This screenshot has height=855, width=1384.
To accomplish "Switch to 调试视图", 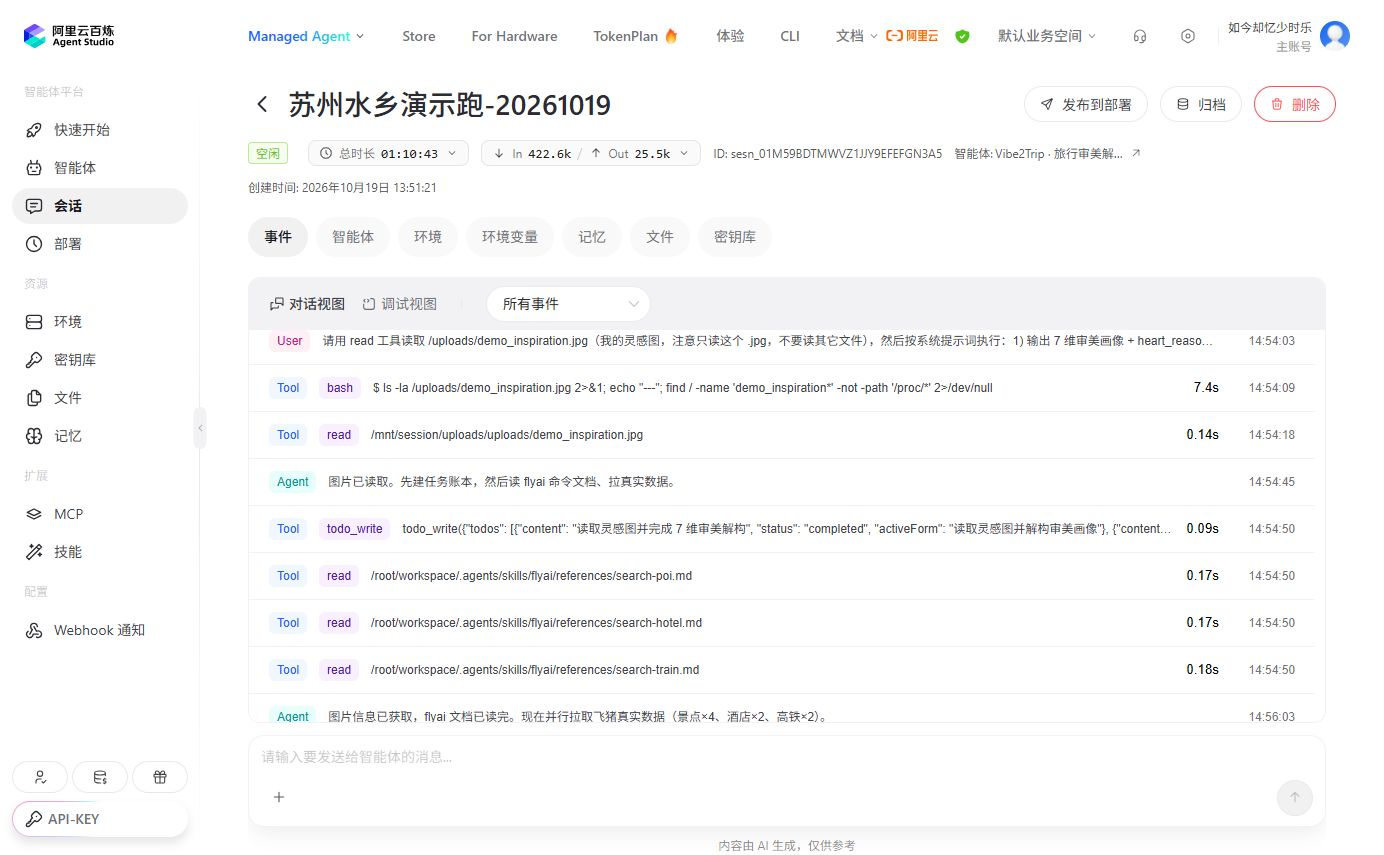I will click(399, 304).
